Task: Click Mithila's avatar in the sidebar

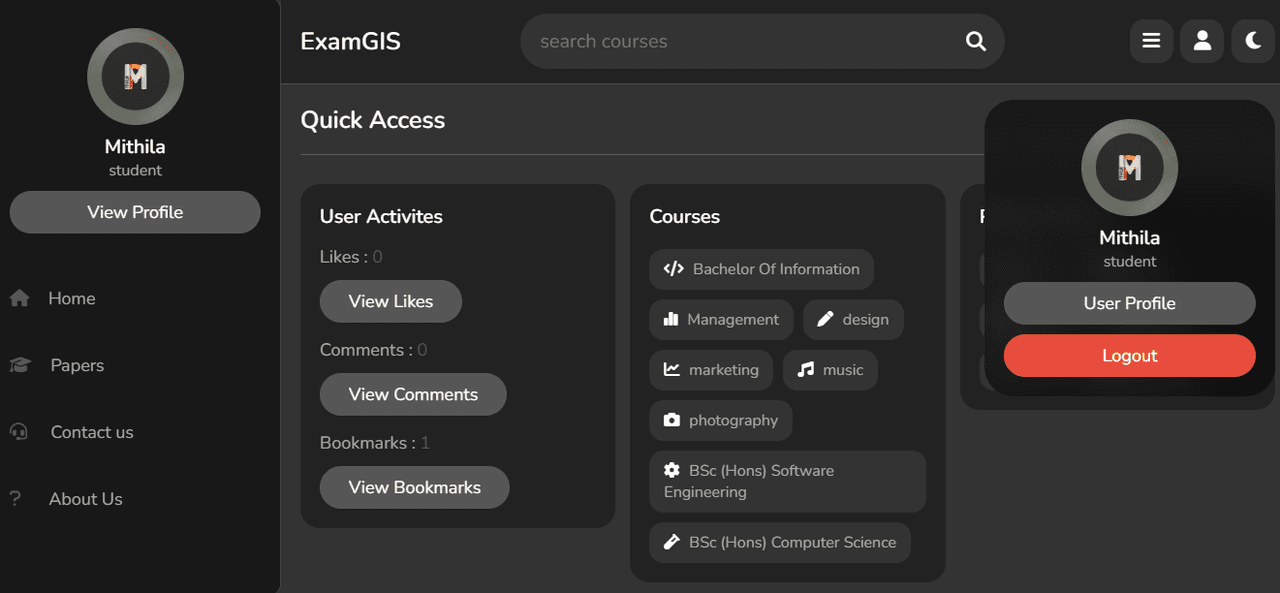Action: pyautogui.click(x=135, y=76)
